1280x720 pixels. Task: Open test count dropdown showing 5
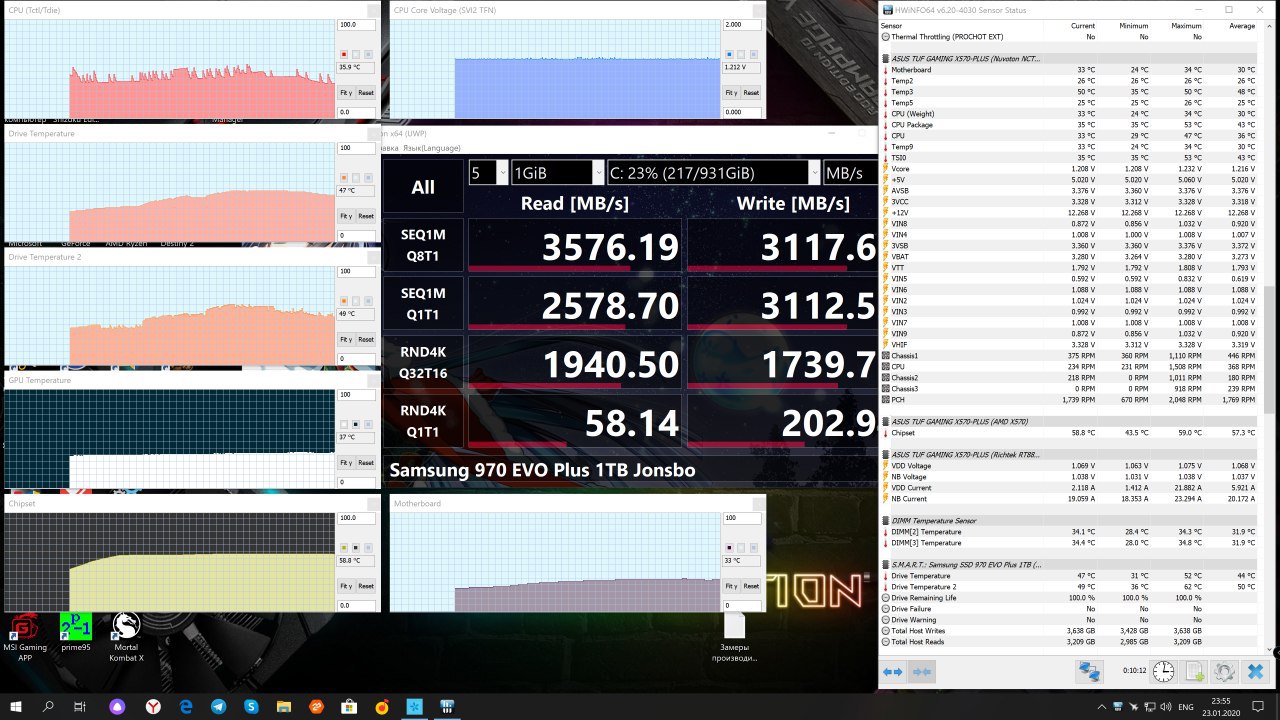click(x=488, y=173)
